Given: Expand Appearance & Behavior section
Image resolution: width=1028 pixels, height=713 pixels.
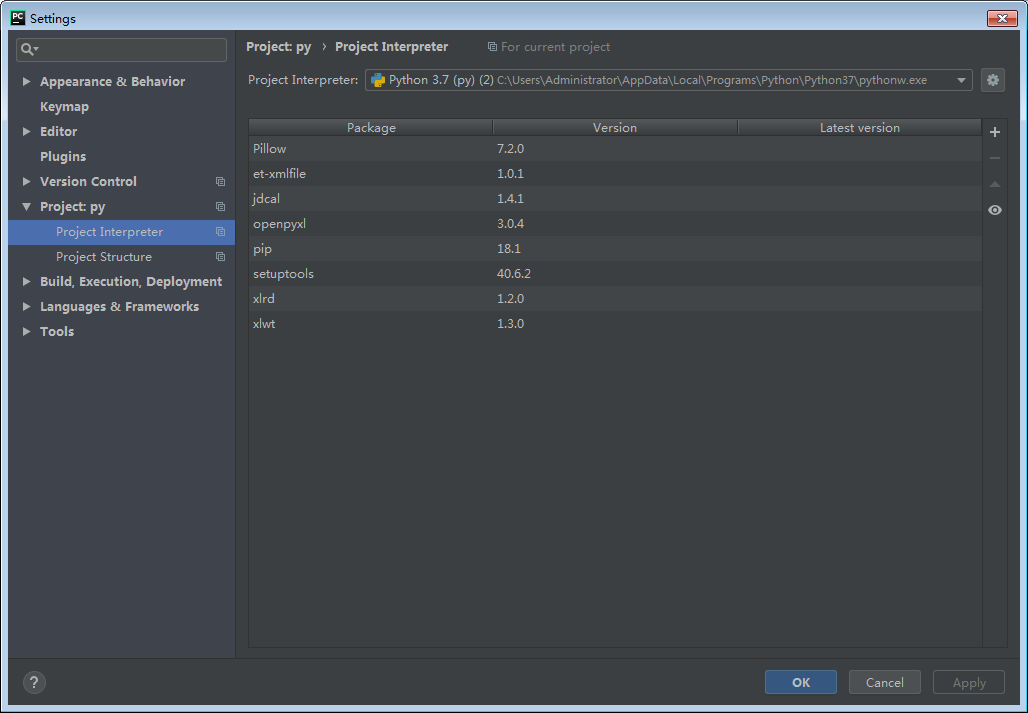Looking at the screenshot, I should pyautogui.click(x=26, y=81).
